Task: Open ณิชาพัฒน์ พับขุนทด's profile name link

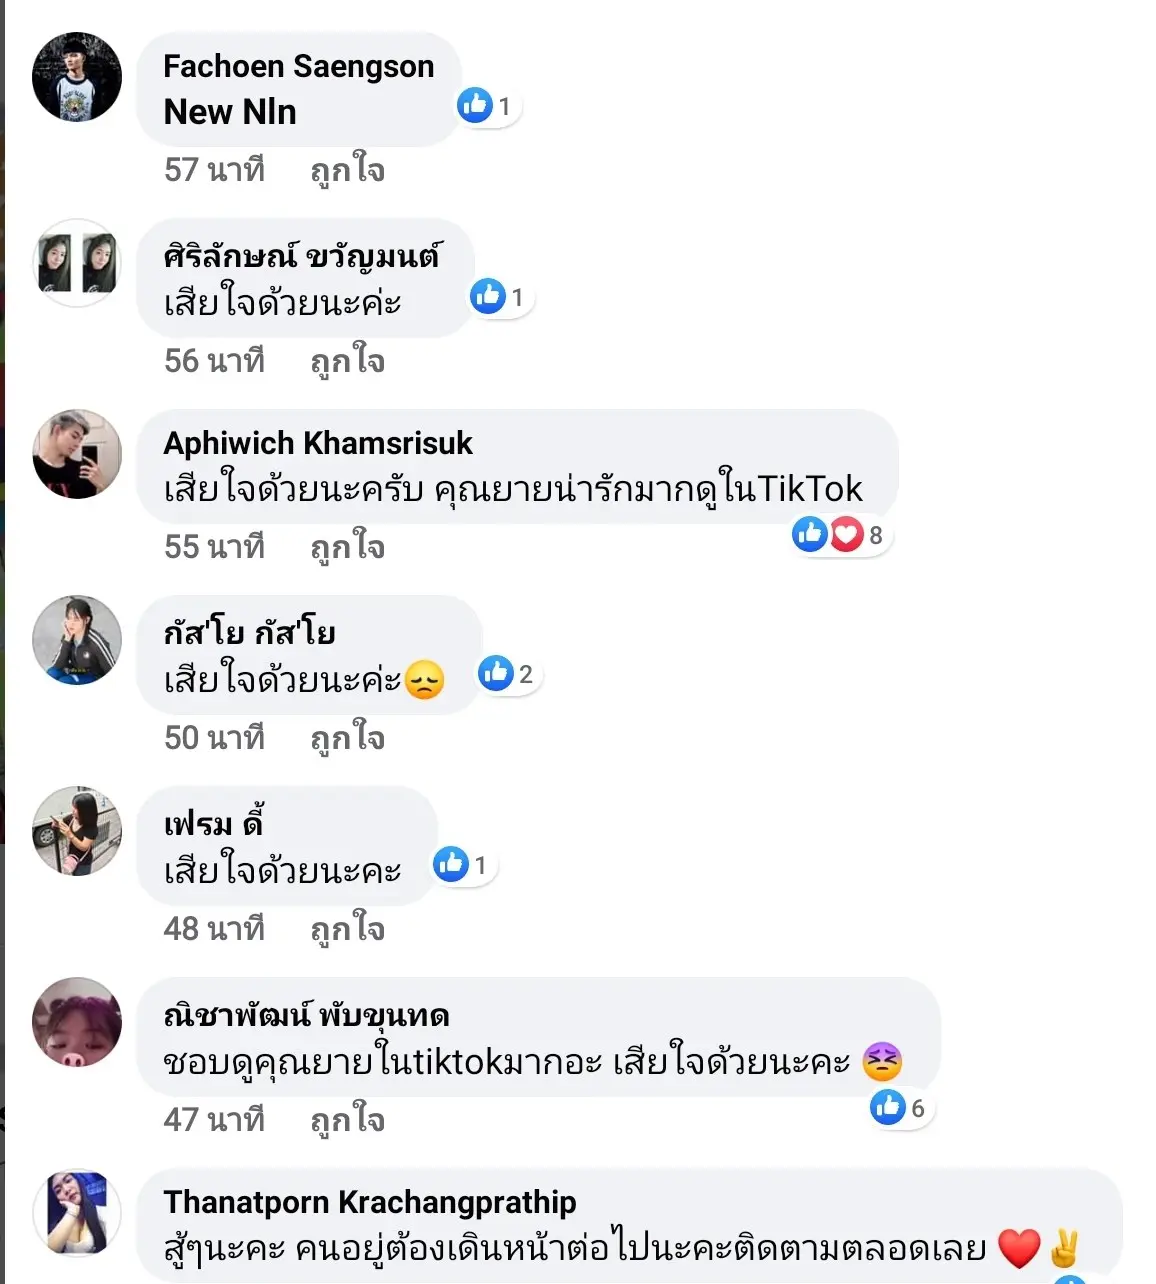Action: point(306,1016)
